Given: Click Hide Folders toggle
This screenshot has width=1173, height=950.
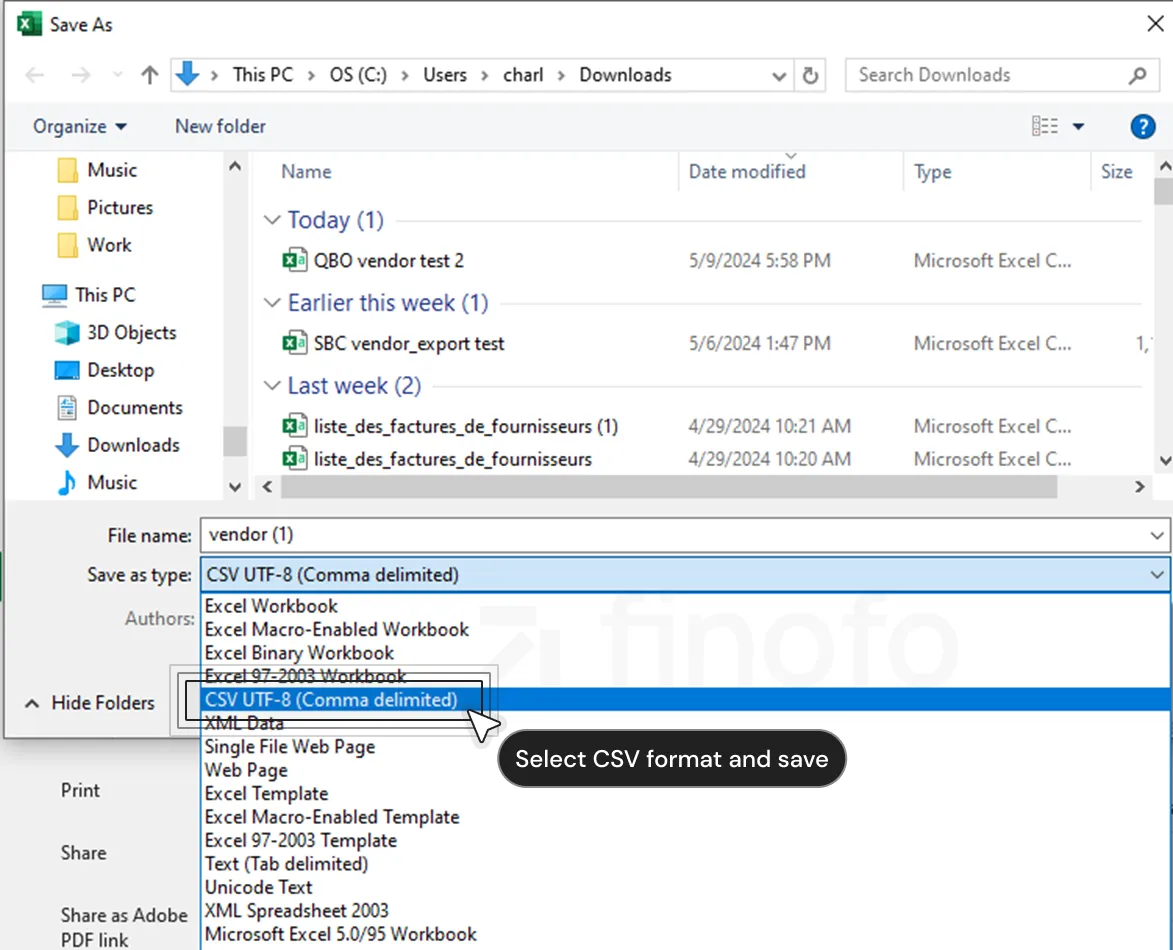Looking at the screenshot, I should (x=90, y=703).
